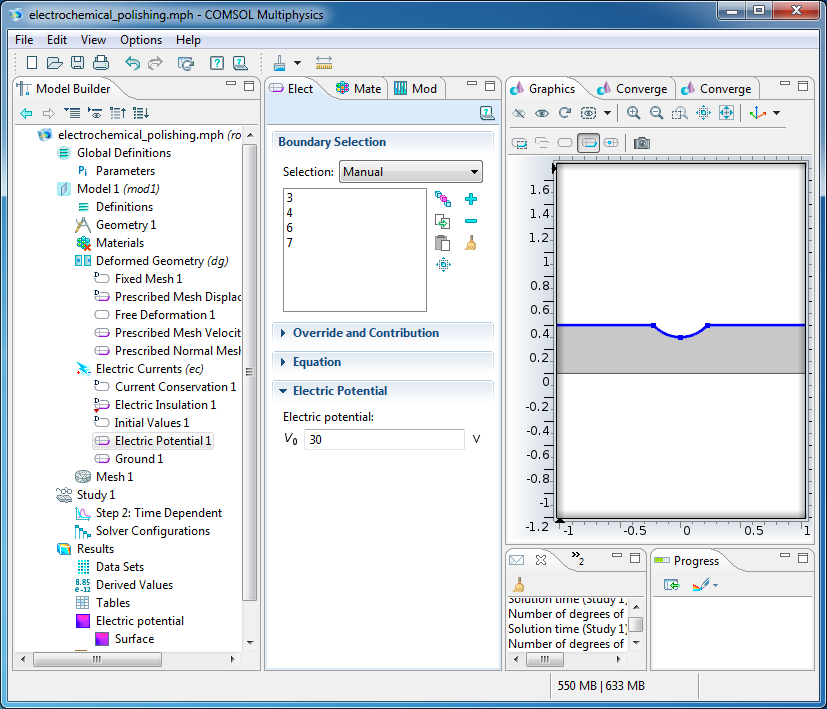Select Mesh 1 node in tree
827x709 pixels.
pyautogui.click(x=104, y=477)
